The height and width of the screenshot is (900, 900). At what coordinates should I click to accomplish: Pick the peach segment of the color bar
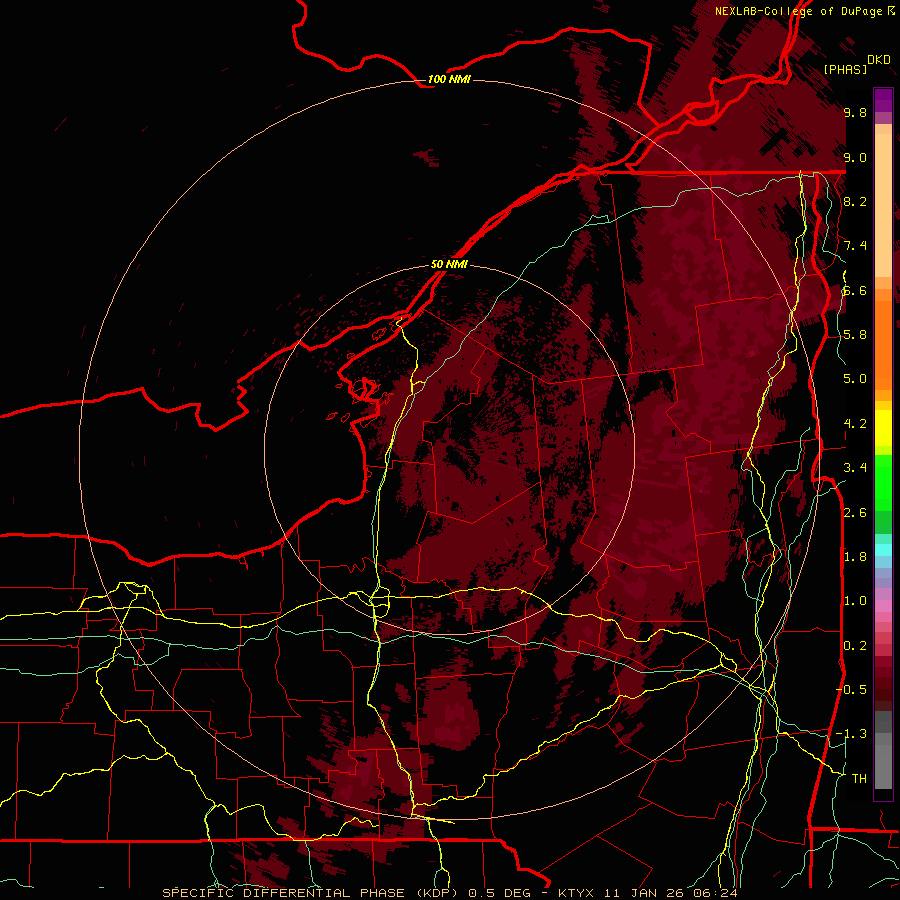(883, 205)
